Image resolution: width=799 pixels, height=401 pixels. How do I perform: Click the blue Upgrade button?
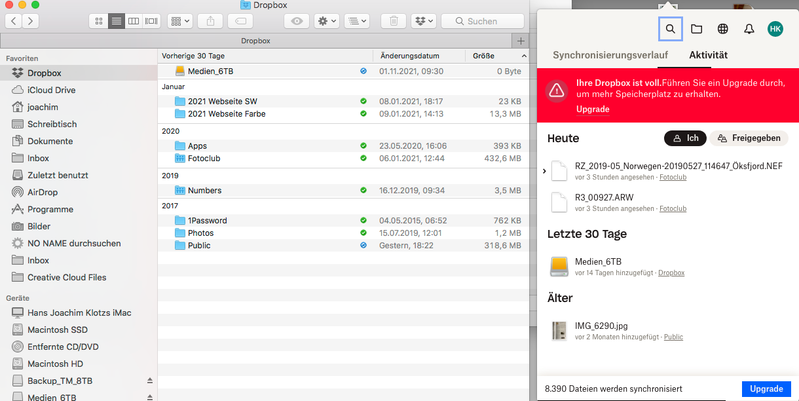click(766, 388)
